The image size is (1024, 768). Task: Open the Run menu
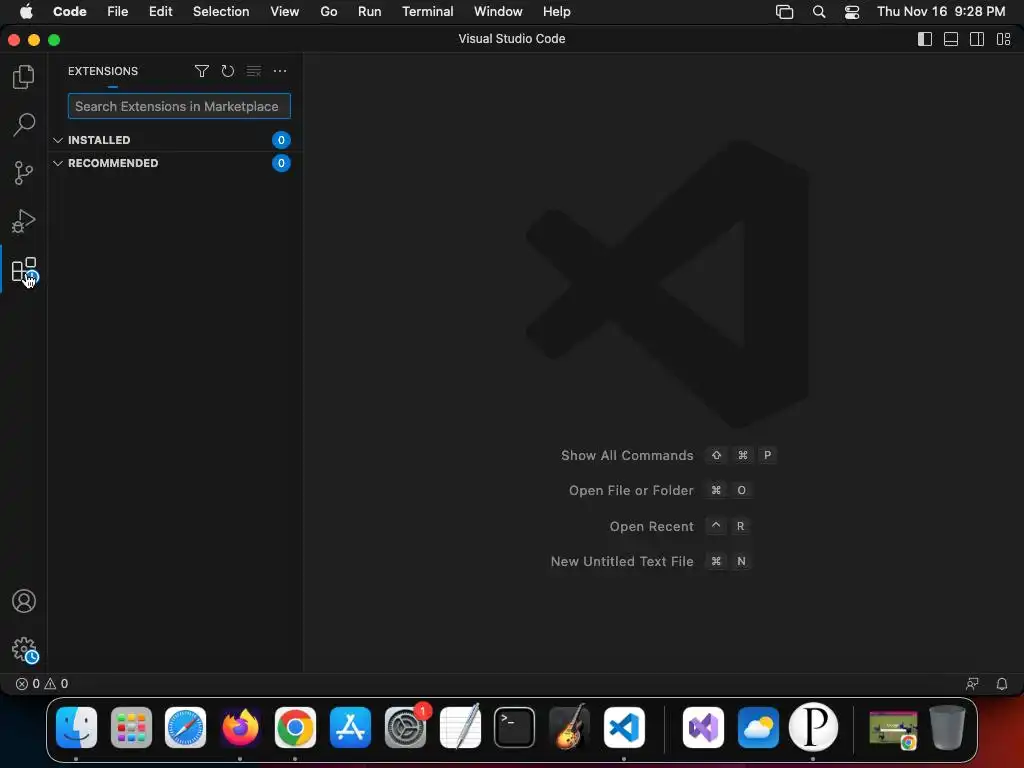(370, 11)
